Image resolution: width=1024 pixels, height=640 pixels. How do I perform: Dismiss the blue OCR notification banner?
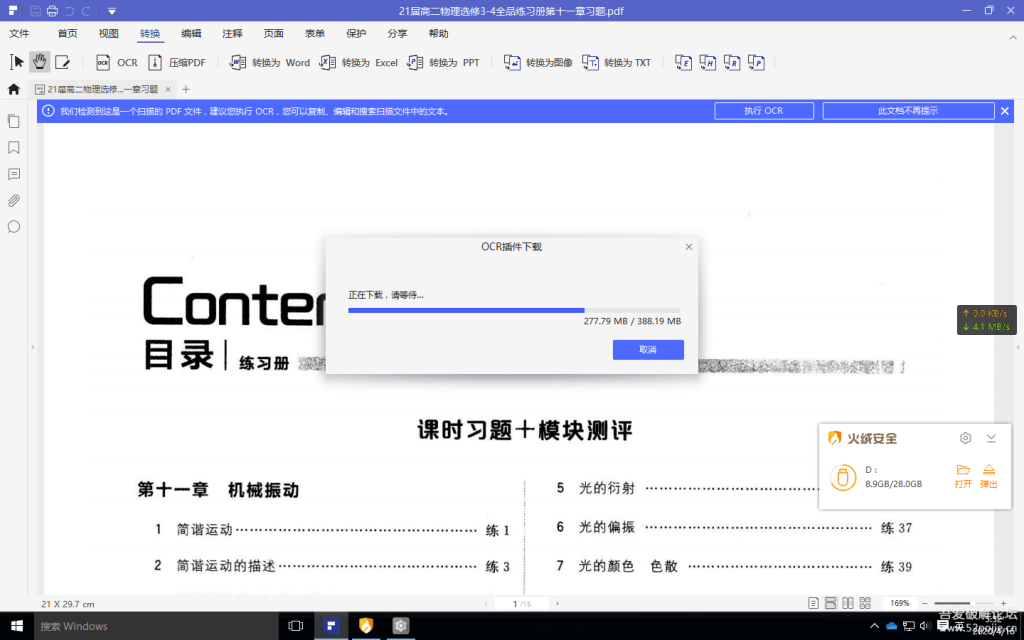1005,111
